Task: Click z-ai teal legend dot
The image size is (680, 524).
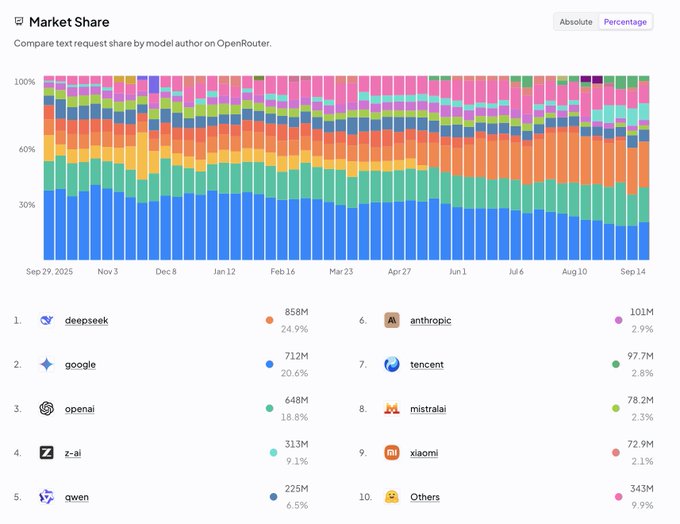Action: tap(273, 452)
